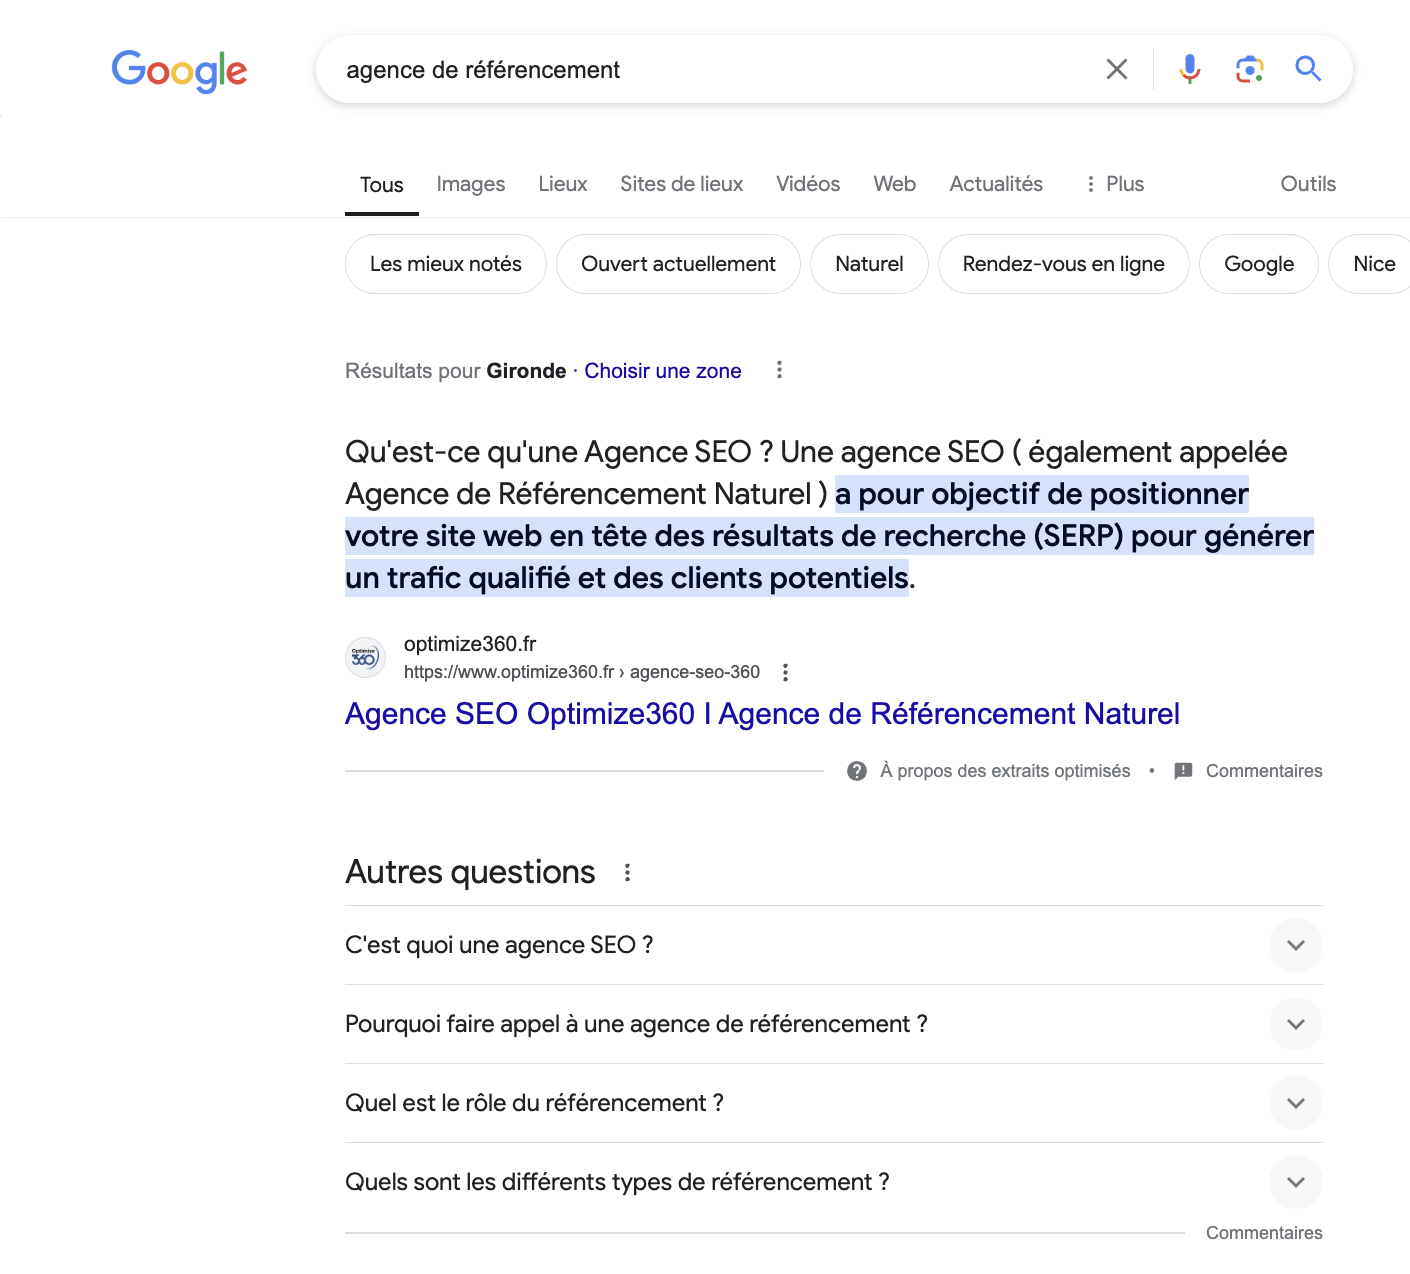Enable the 'Les mieux notés' filter chip
Image resolution: width=1410 pixels, height=1274 pixels.
(x=445, y=264)
